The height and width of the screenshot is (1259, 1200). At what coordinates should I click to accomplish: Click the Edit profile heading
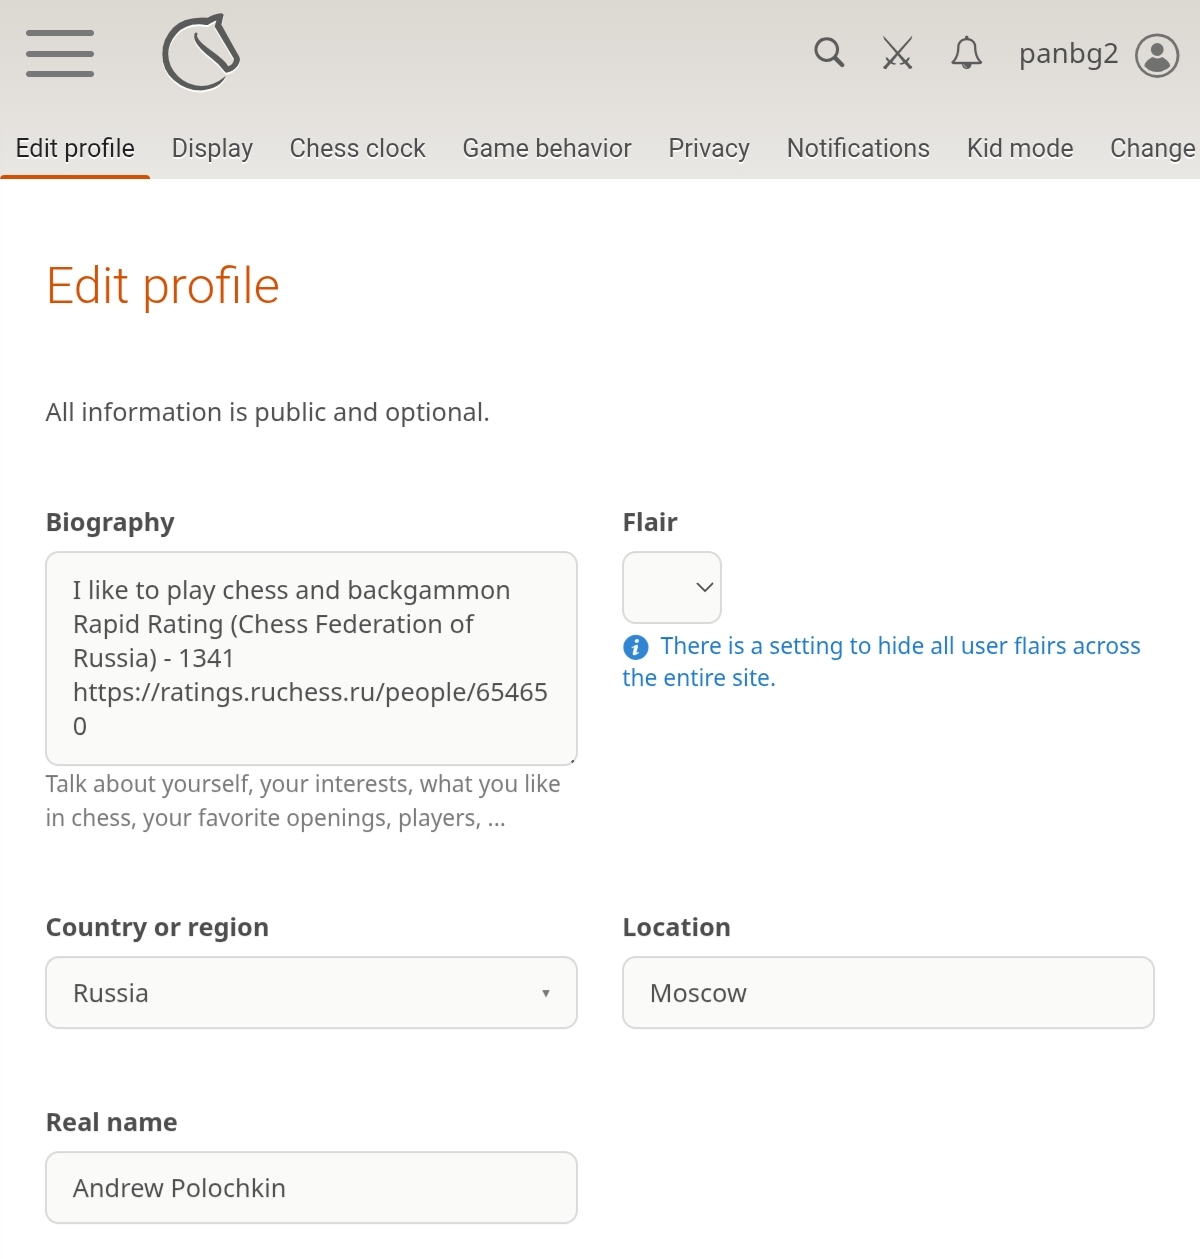163,286
